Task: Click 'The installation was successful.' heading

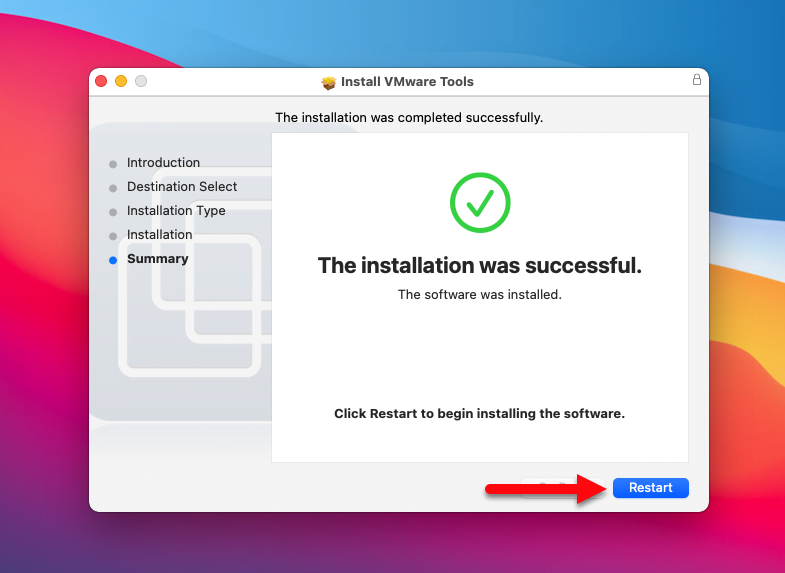Action: tap(480, 265)
